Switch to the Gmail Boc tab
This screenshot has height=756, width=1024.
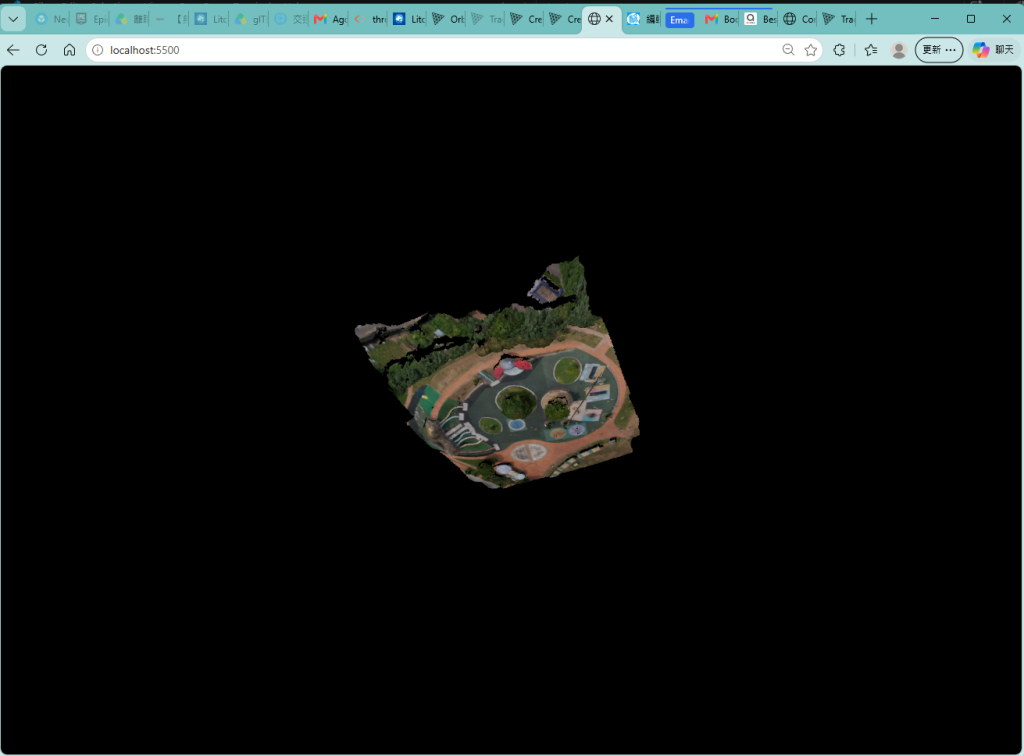click(721, 19)
